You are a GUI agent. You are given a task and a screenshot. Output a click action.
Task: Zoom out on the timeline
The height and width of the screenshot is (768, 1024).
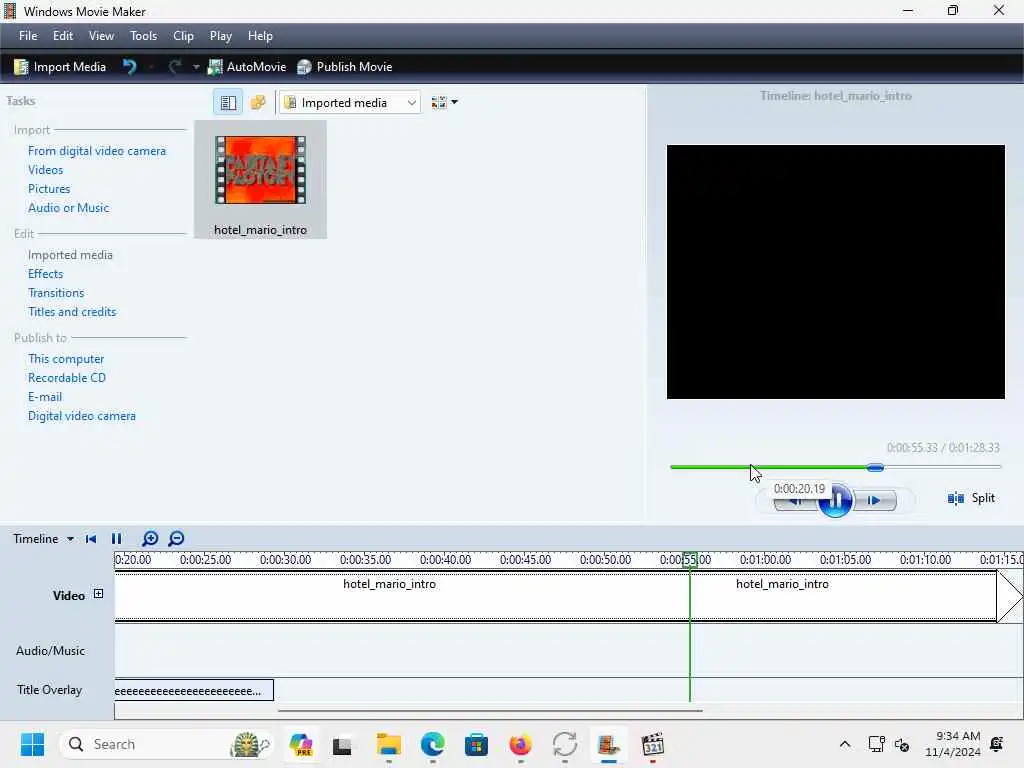coord(176,539)
